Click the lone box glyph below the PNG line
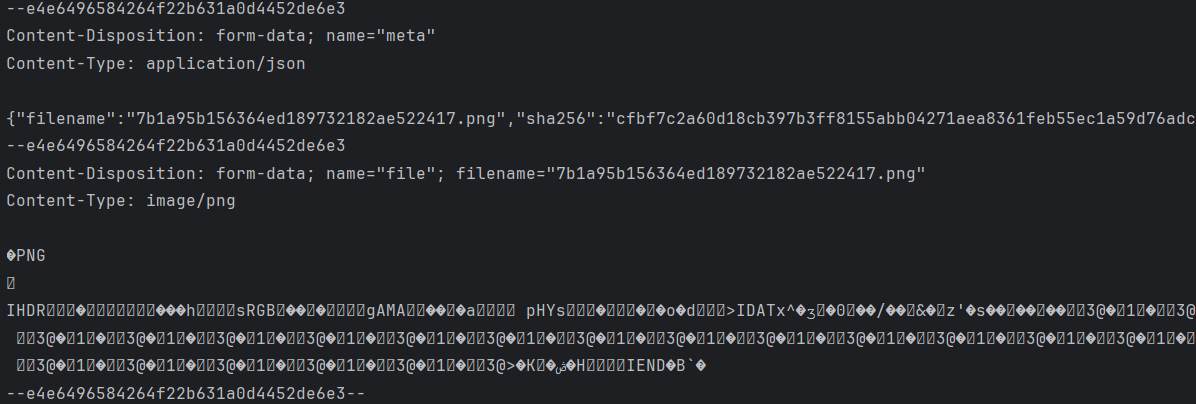The width and height of the screenshot is (1196, 404). [11, 283]
